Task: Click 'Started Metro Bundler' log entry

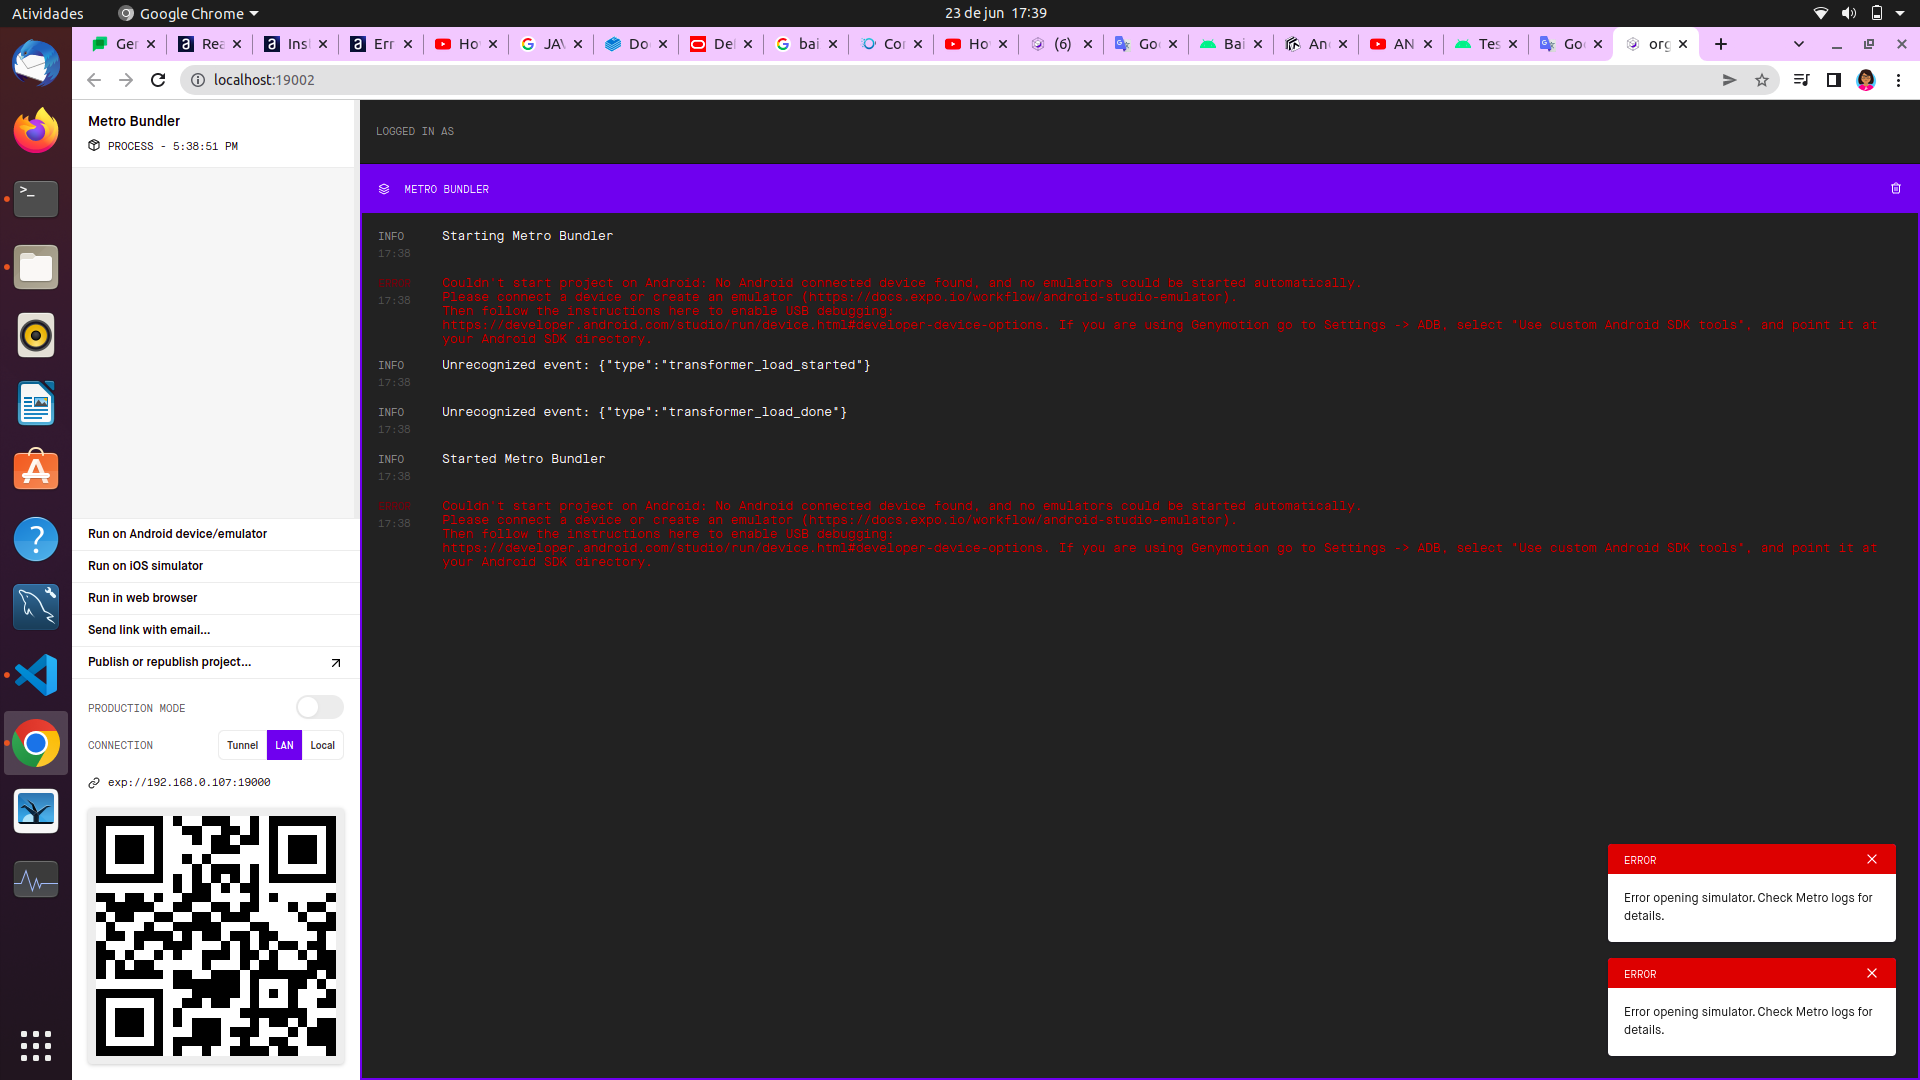Action: (x=523, y=459)
